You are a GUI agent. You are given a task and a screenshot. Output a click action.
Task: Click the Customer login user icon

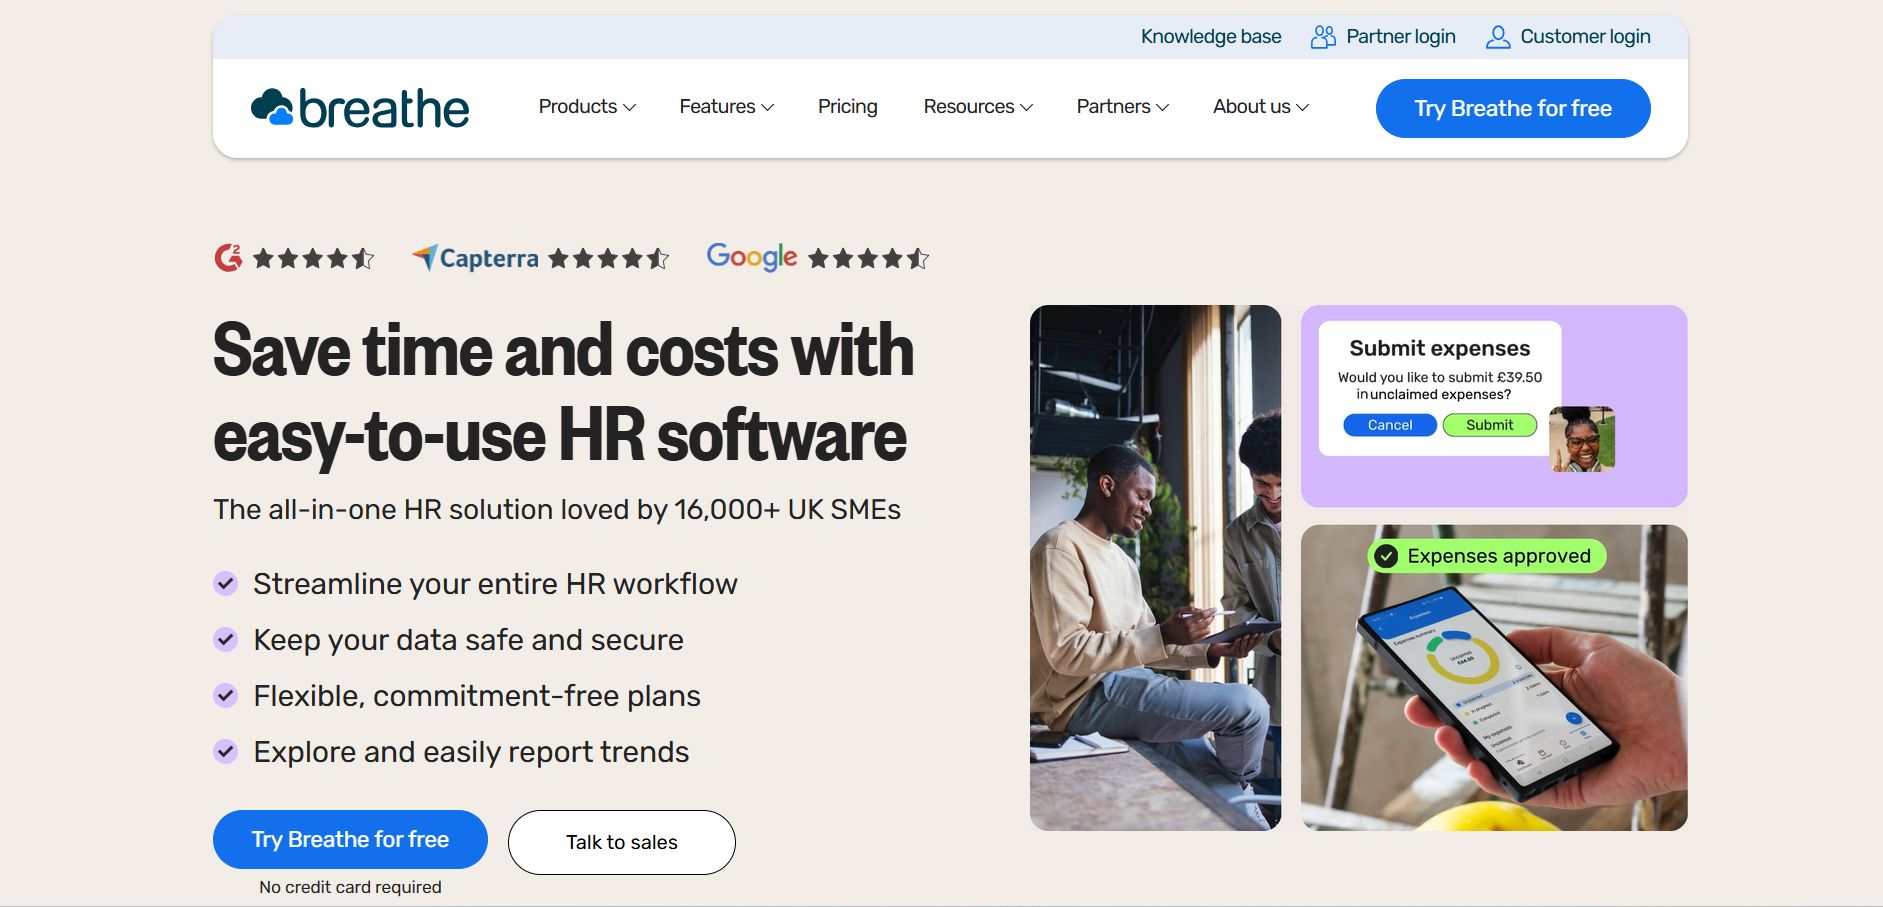pyautogui.click(x=1497, y=37)
